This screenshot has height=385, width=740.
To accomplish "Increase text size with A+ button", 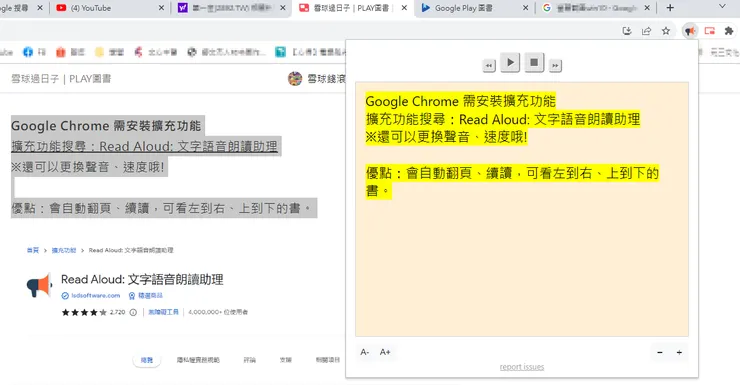I will coord(385,352).
